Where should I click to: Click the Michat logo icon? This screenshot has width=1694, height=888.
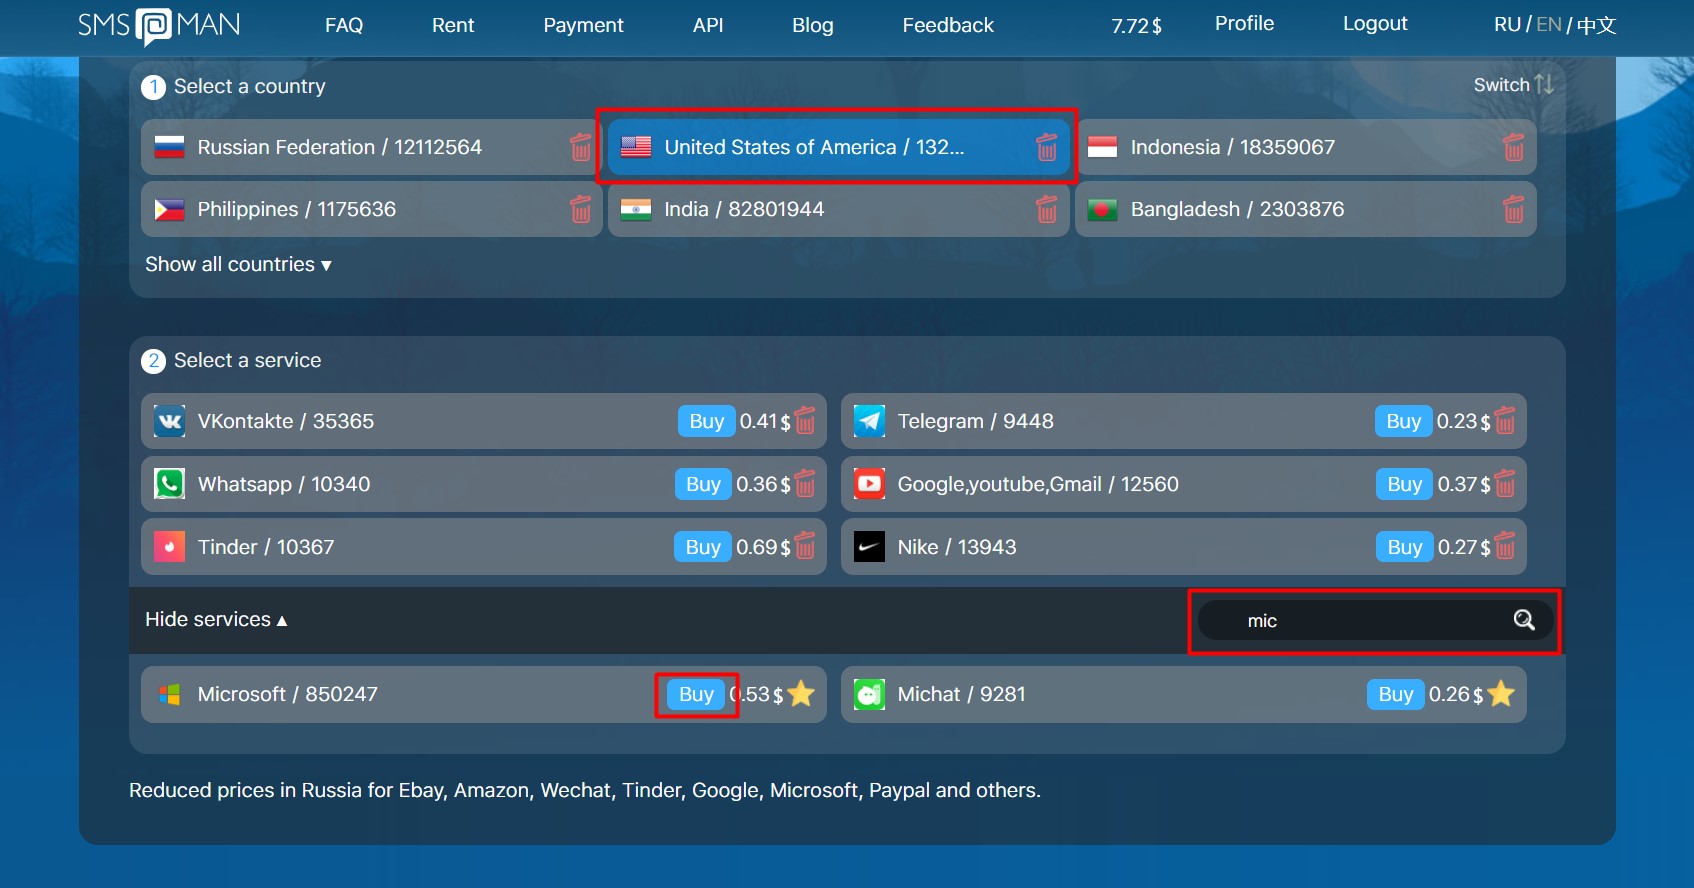click(x=869, y=694)
